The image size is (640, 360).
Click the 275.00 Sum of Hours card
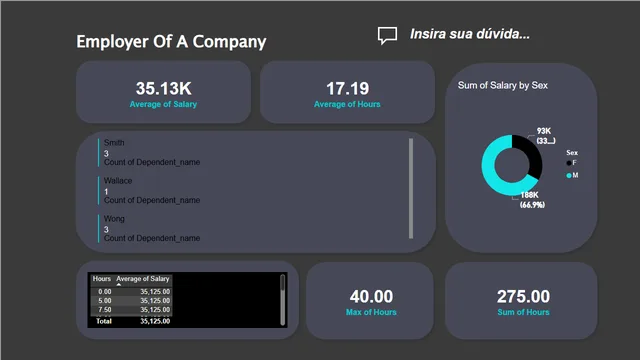tap(522, 300)
